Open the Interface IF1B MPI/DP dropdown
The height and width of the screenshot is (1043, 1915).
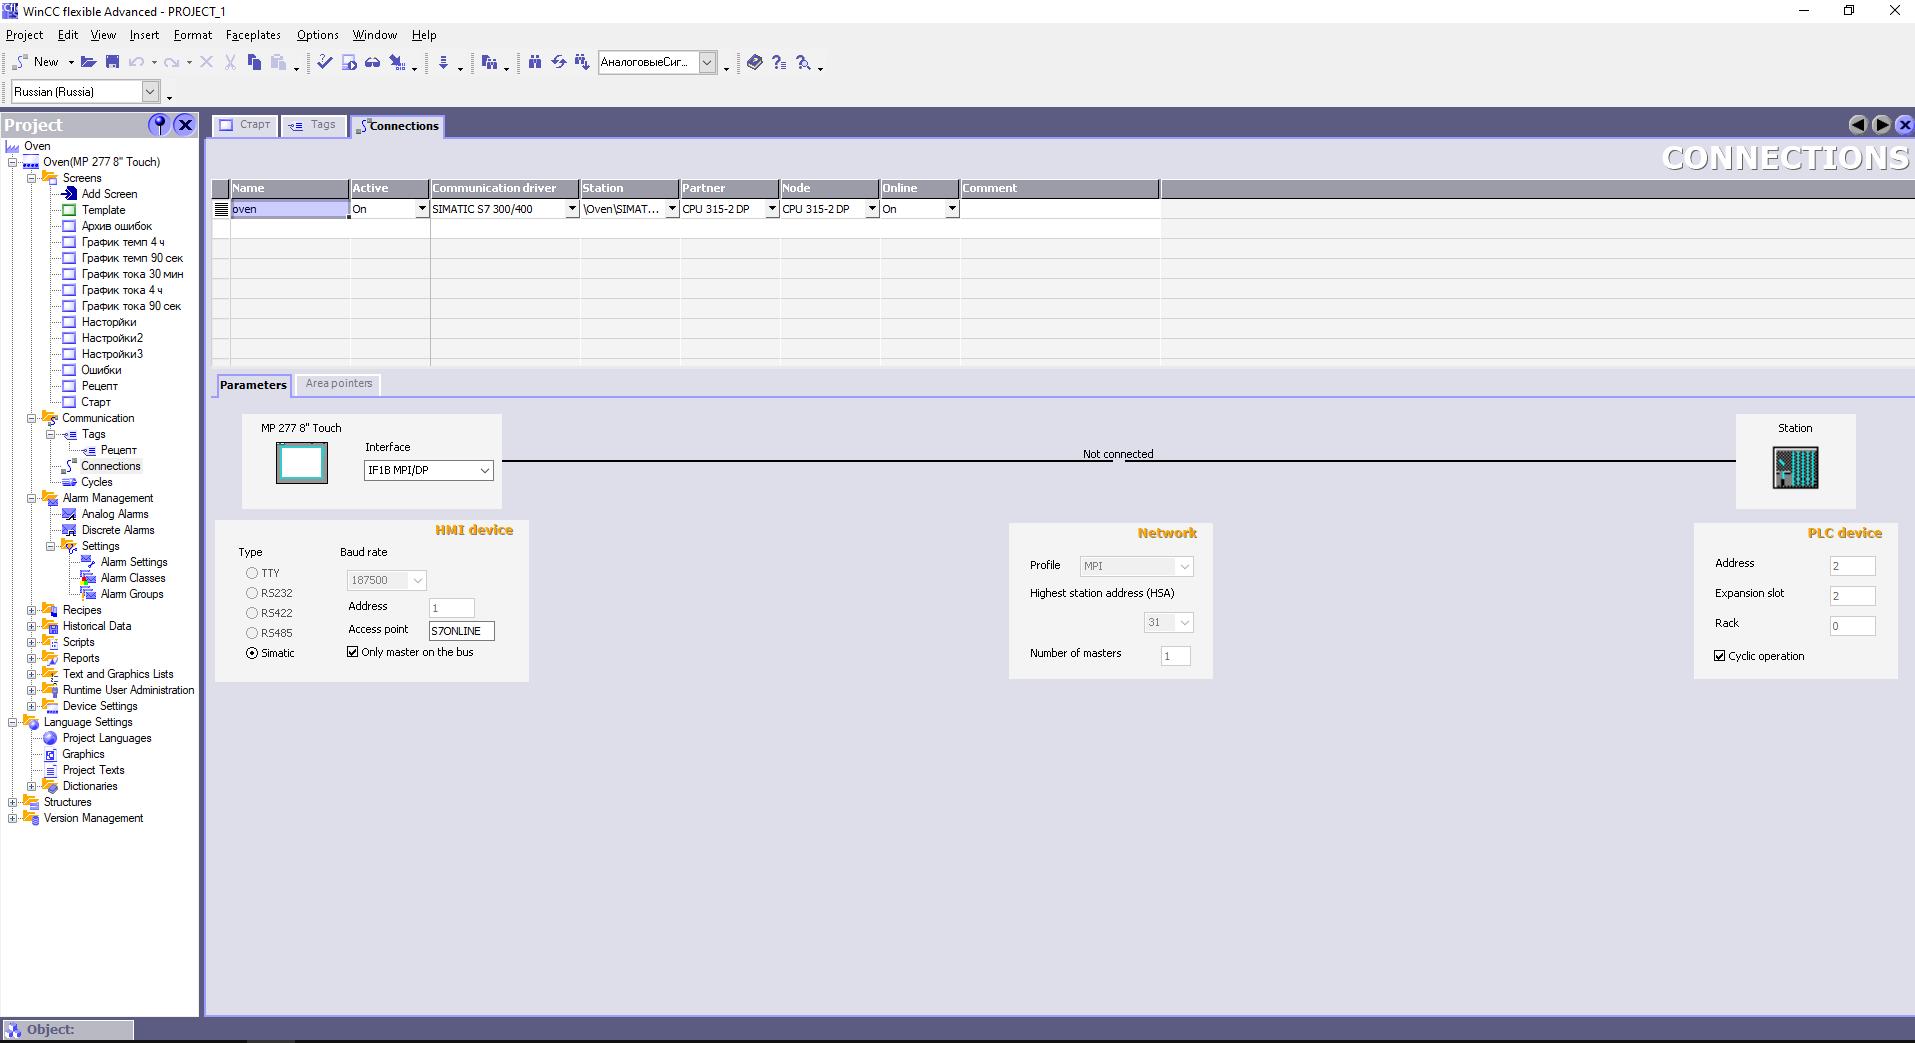click(484, 470)
